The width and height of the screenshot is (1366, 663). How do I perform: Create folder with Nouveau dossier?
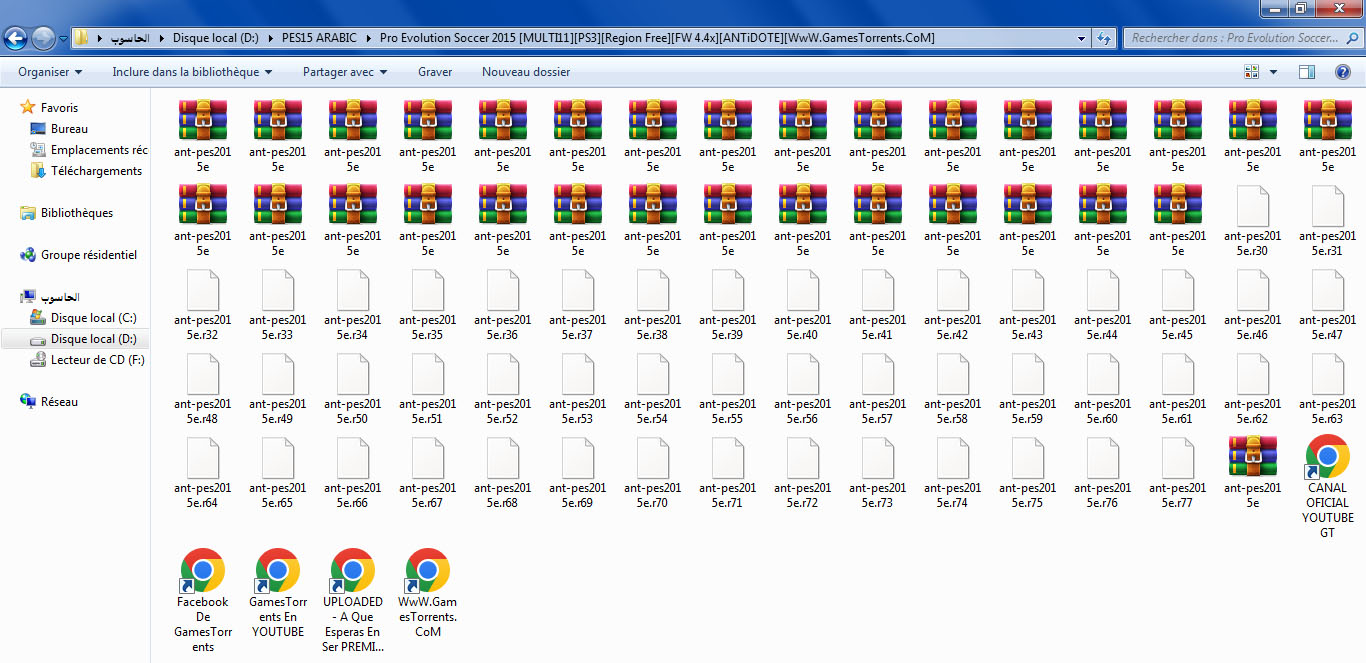tap(526, 72)
